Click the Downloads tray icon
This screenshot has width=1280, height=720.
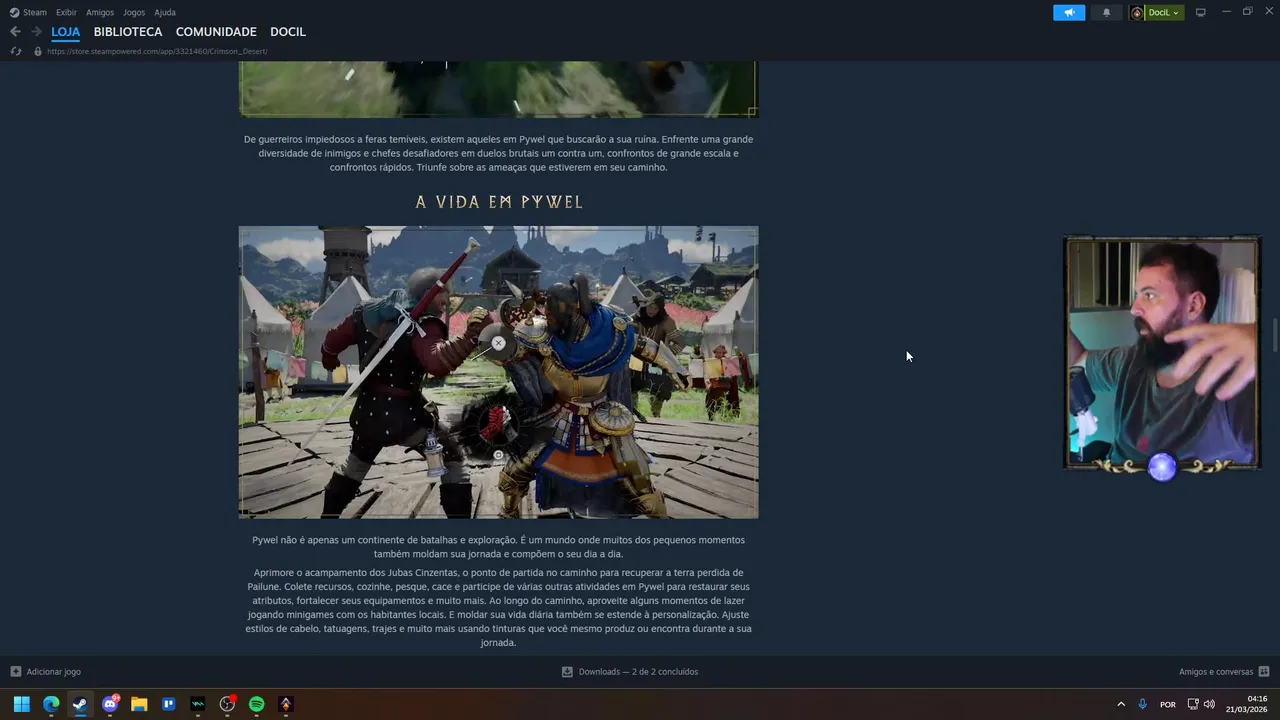click(567, 672)
